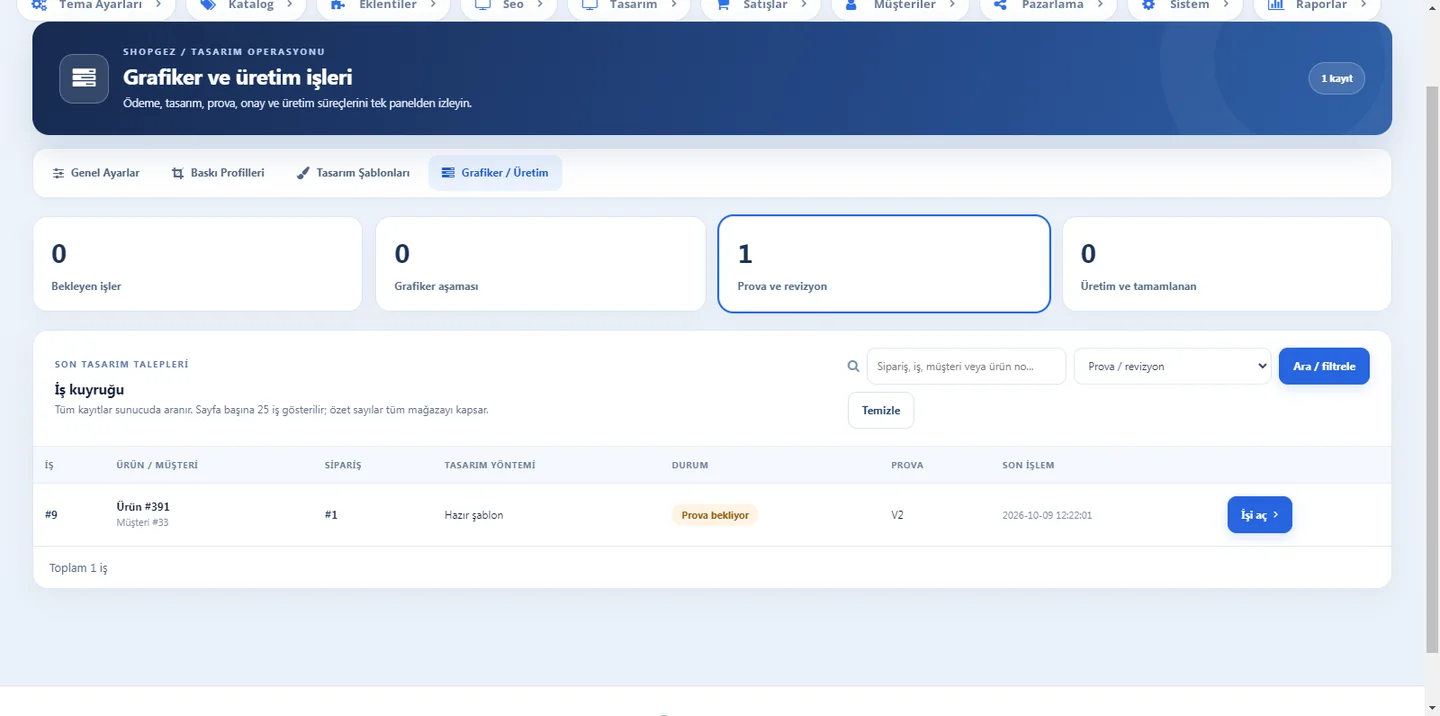Switch to the Genel Ayarlar tab
Viewport: 1440px width, 716px height.
96,173
